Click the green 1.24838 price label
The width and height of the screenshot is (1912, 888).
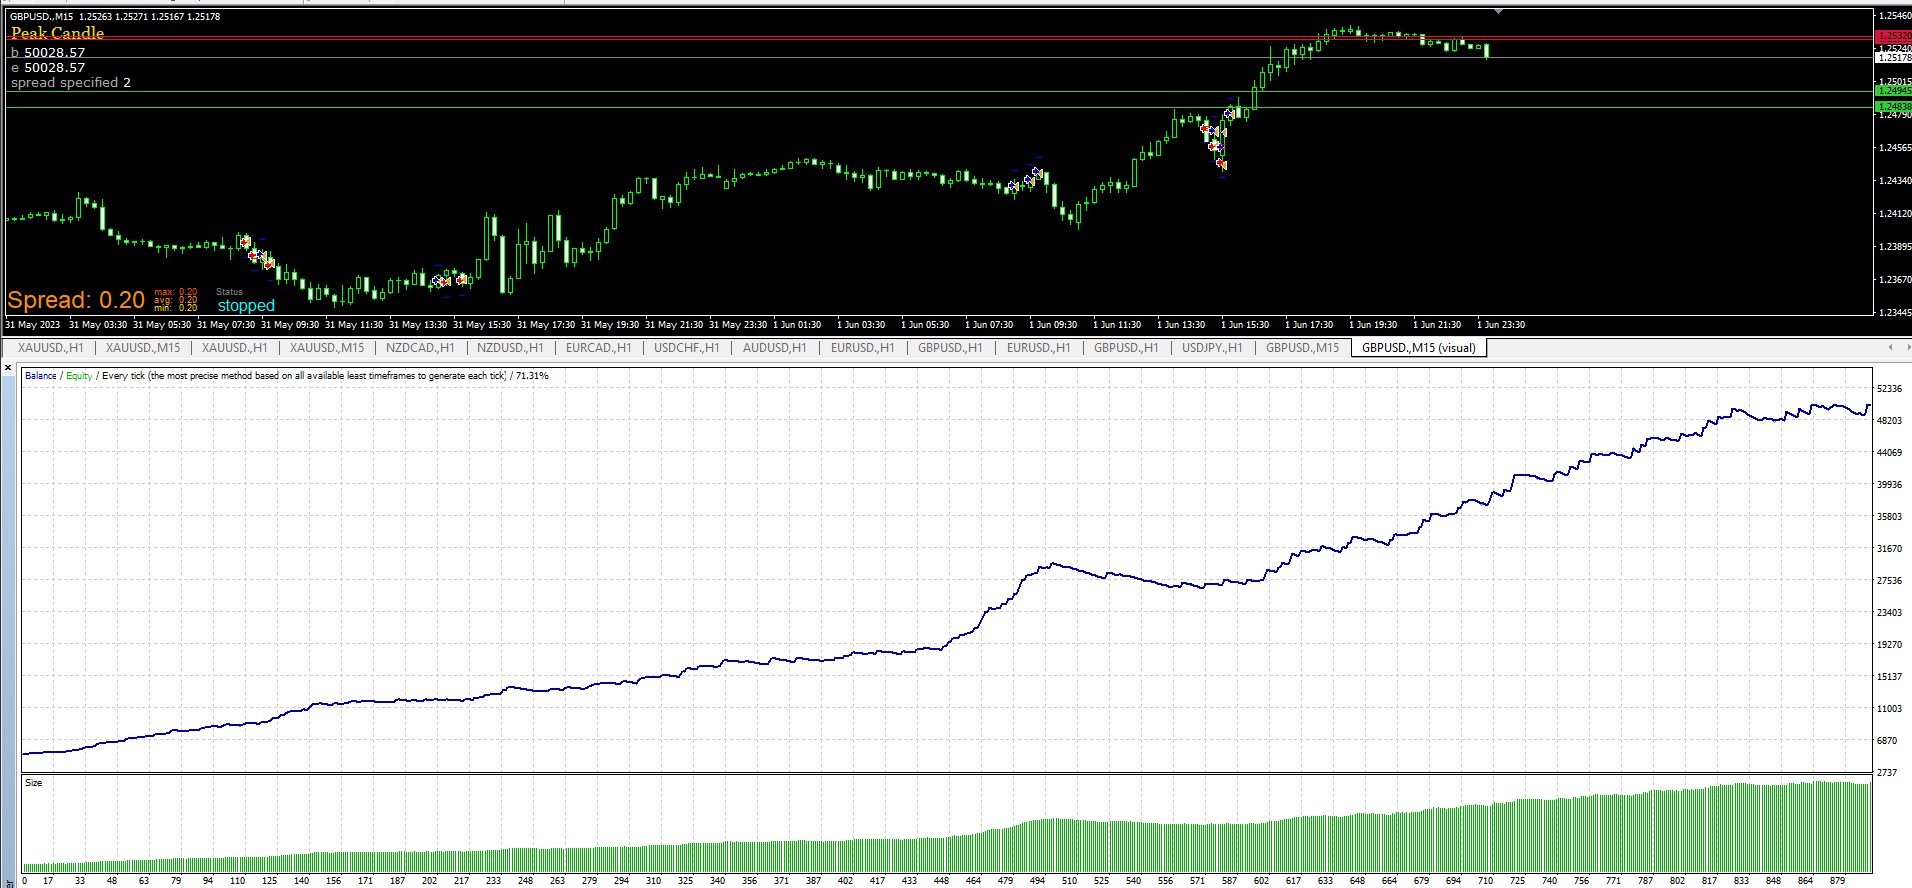(x=1892, y=106)
